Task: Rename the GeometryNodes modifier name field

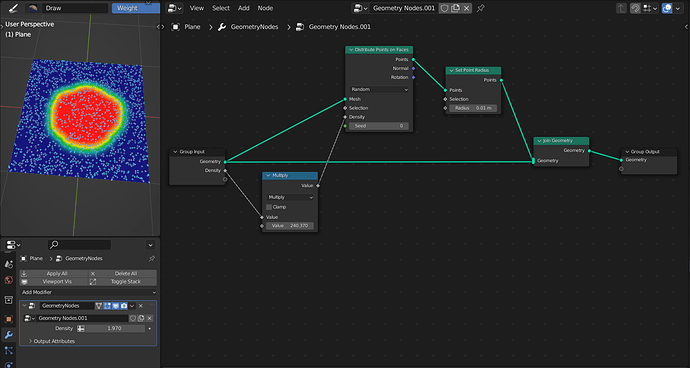Action: tap(66, 305)
